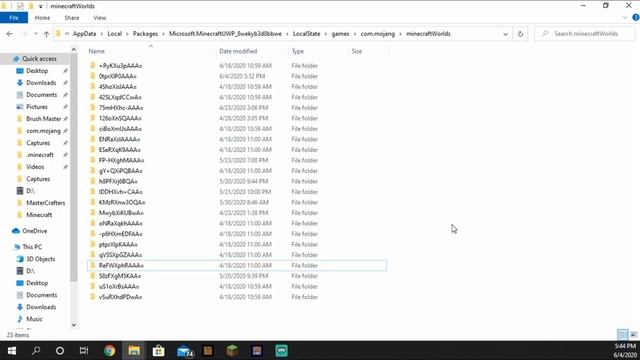Open the Home ribbon tab
This screenshot has height=360, width=640.
[42, 18]
